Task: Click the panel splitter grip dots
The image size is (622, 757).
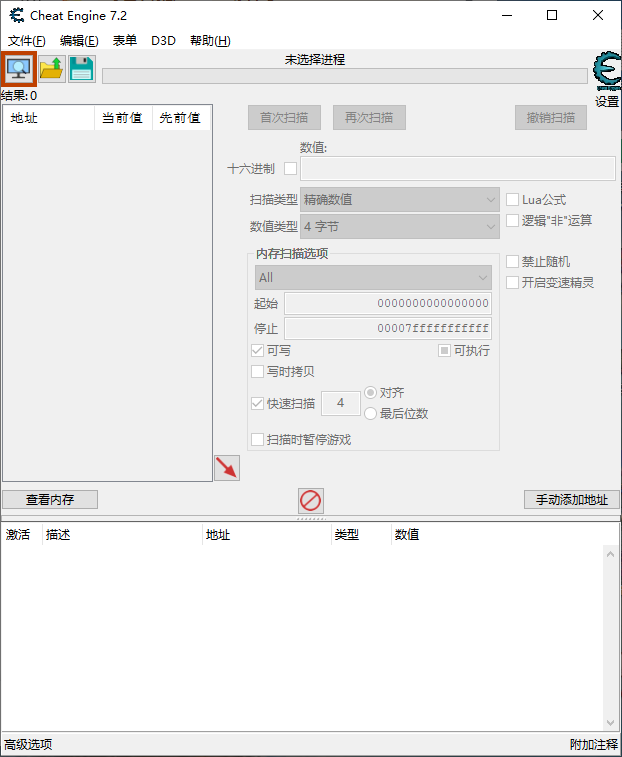Action: tap(311, 519)
